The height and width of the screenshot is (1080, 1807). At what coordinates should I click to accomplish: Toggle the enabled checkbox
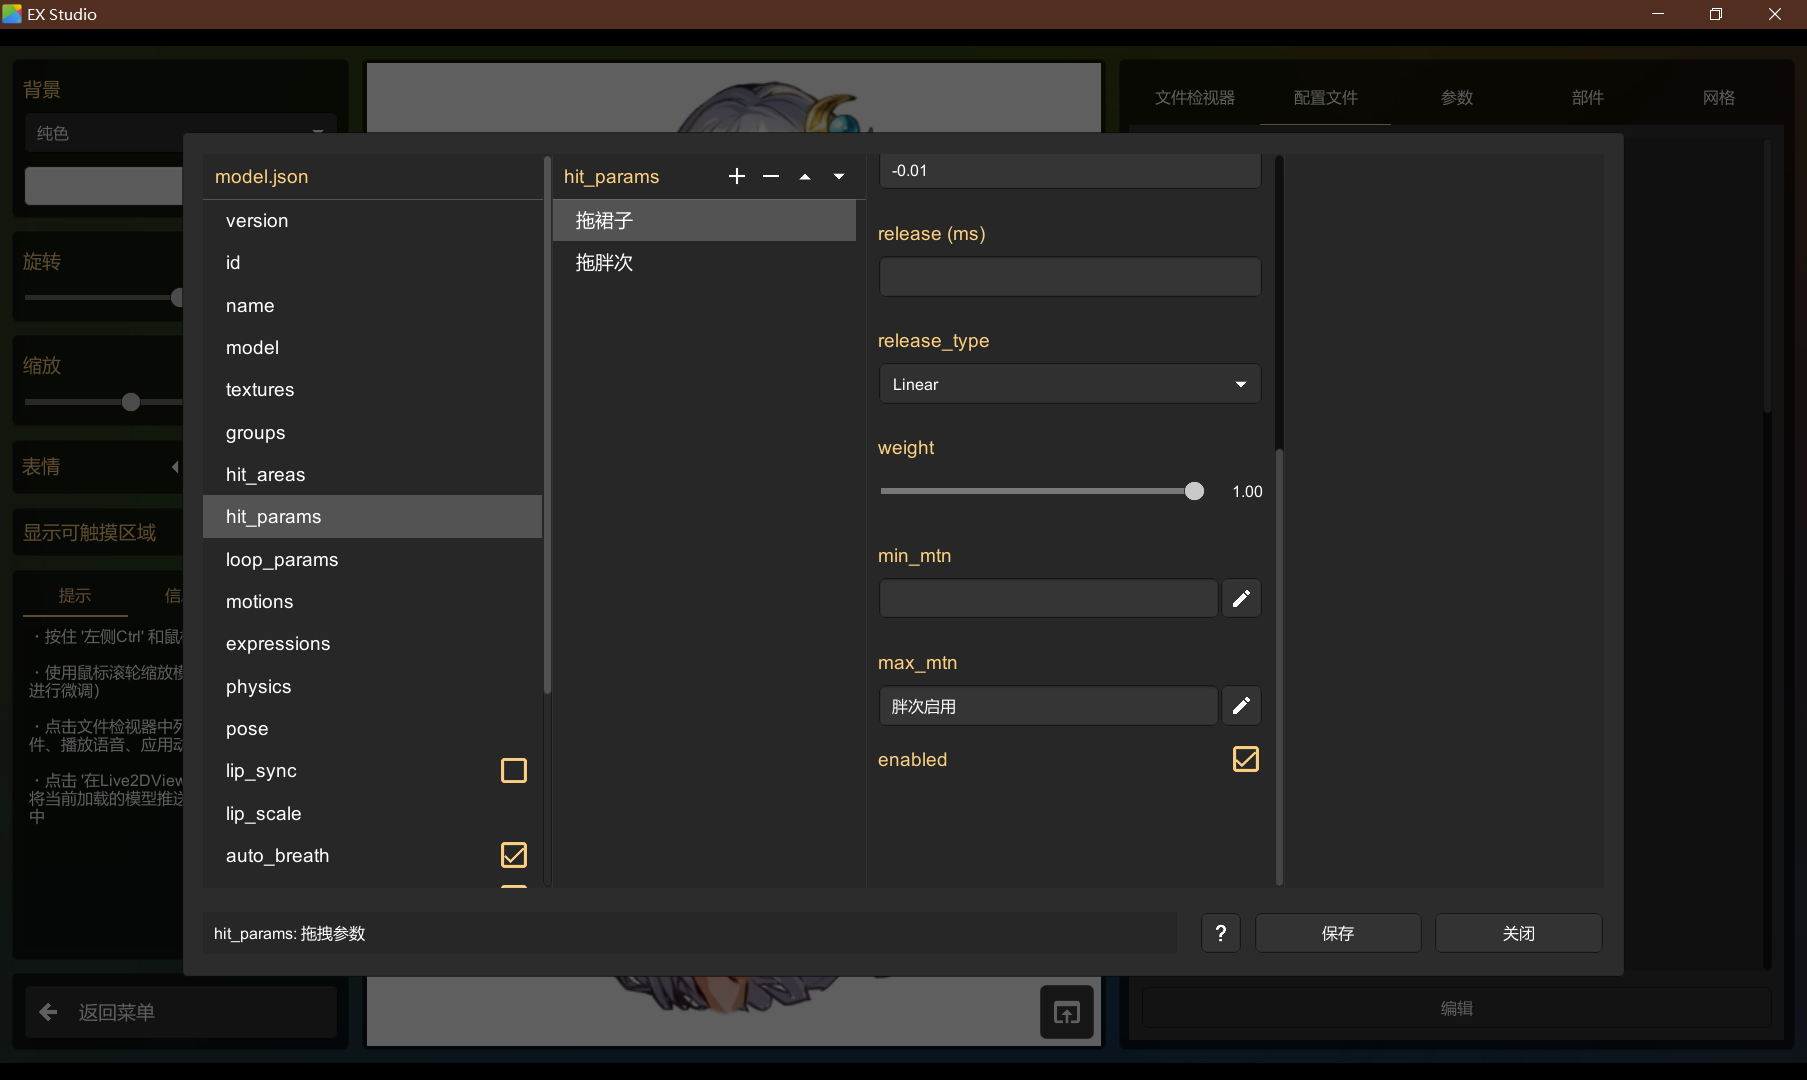point(1246,759)
